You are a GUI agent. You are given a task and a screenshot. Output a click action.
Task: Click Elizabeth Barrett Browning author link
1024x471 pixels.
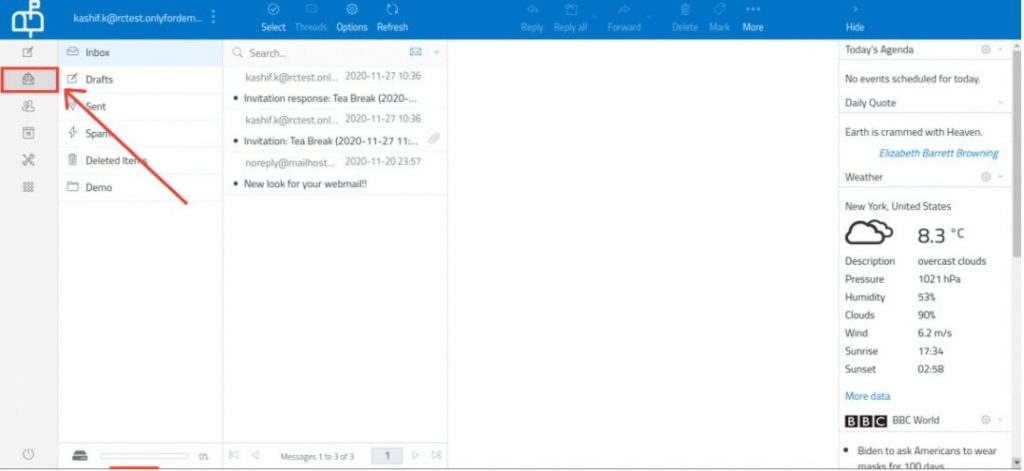click(x=938, y=153)
